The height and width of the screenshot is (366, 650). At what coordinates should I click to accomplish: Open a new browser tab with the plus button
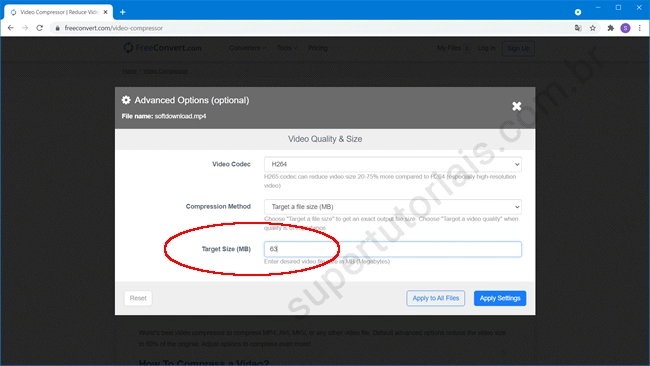[122, 12]
